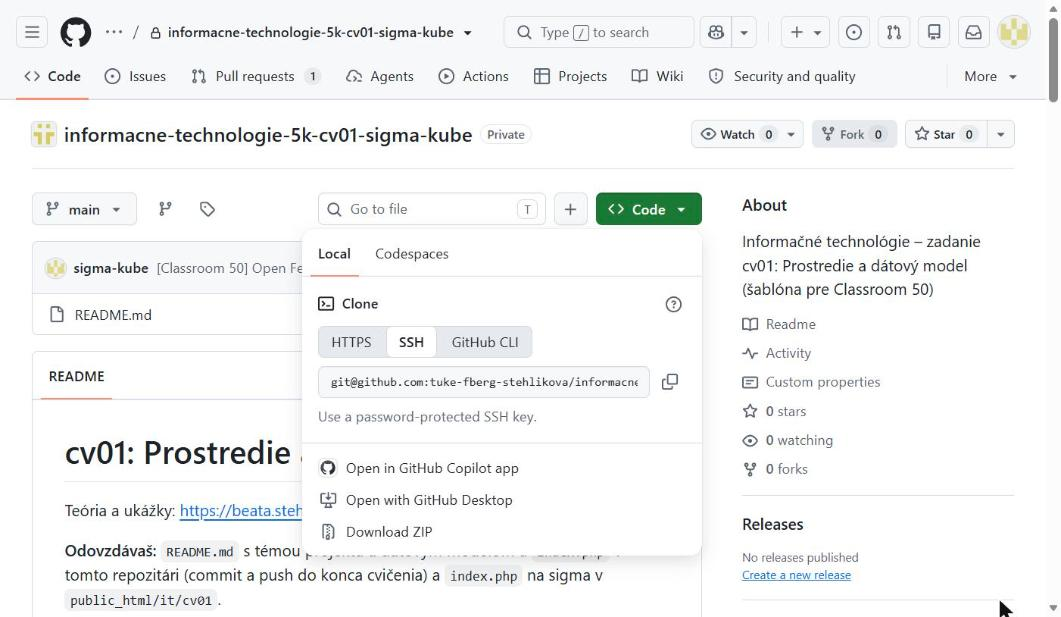The height and width of the screenshot is (617, 1061).
Task: Switch to the Codespaces tab
Action: (411, 254)
